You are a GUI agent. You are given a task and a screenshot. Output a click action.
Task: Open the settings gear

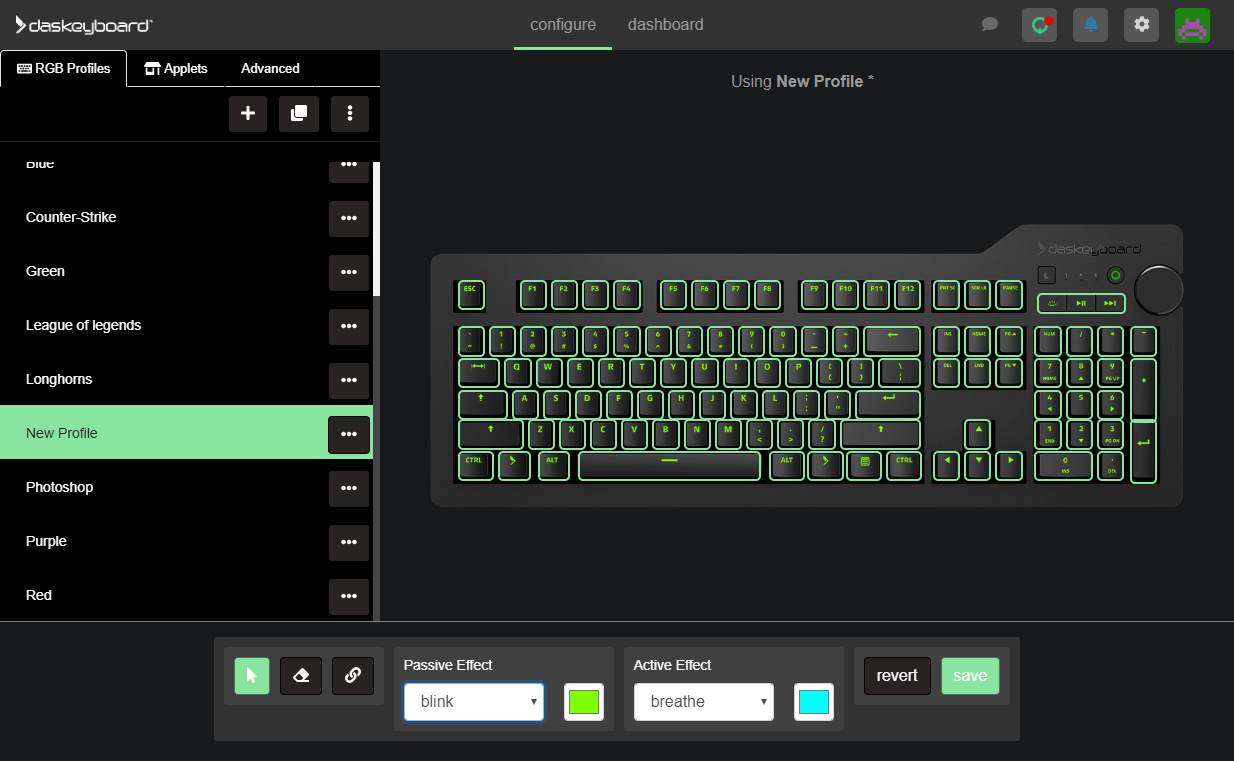click(x=1141, y=25)
